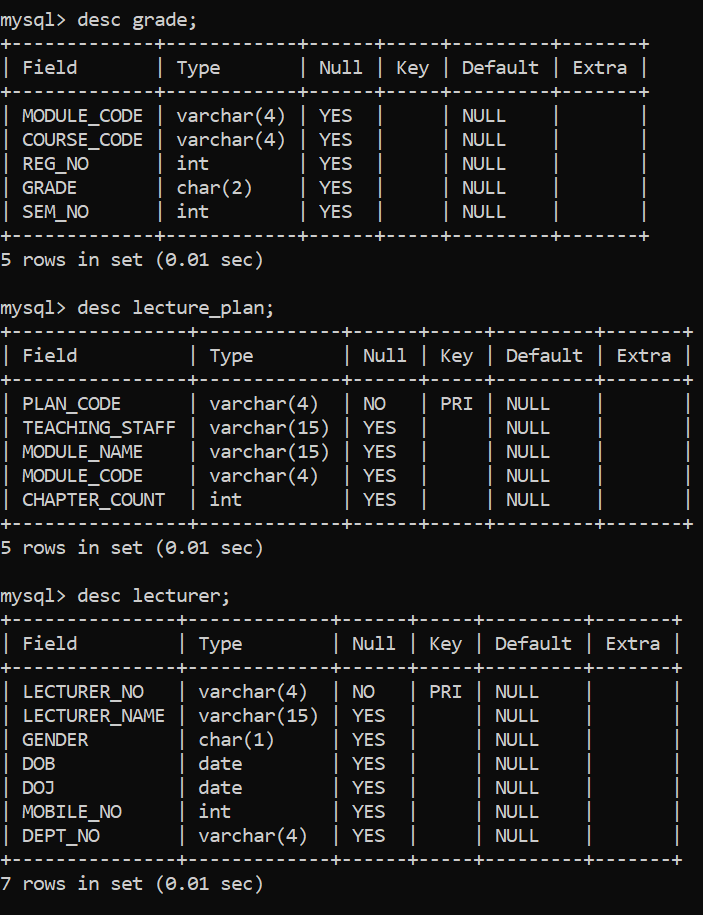Select PLAN_CODE field in lecture_plan table
Viewport: 703px width, 915px height.
(71, 404)
